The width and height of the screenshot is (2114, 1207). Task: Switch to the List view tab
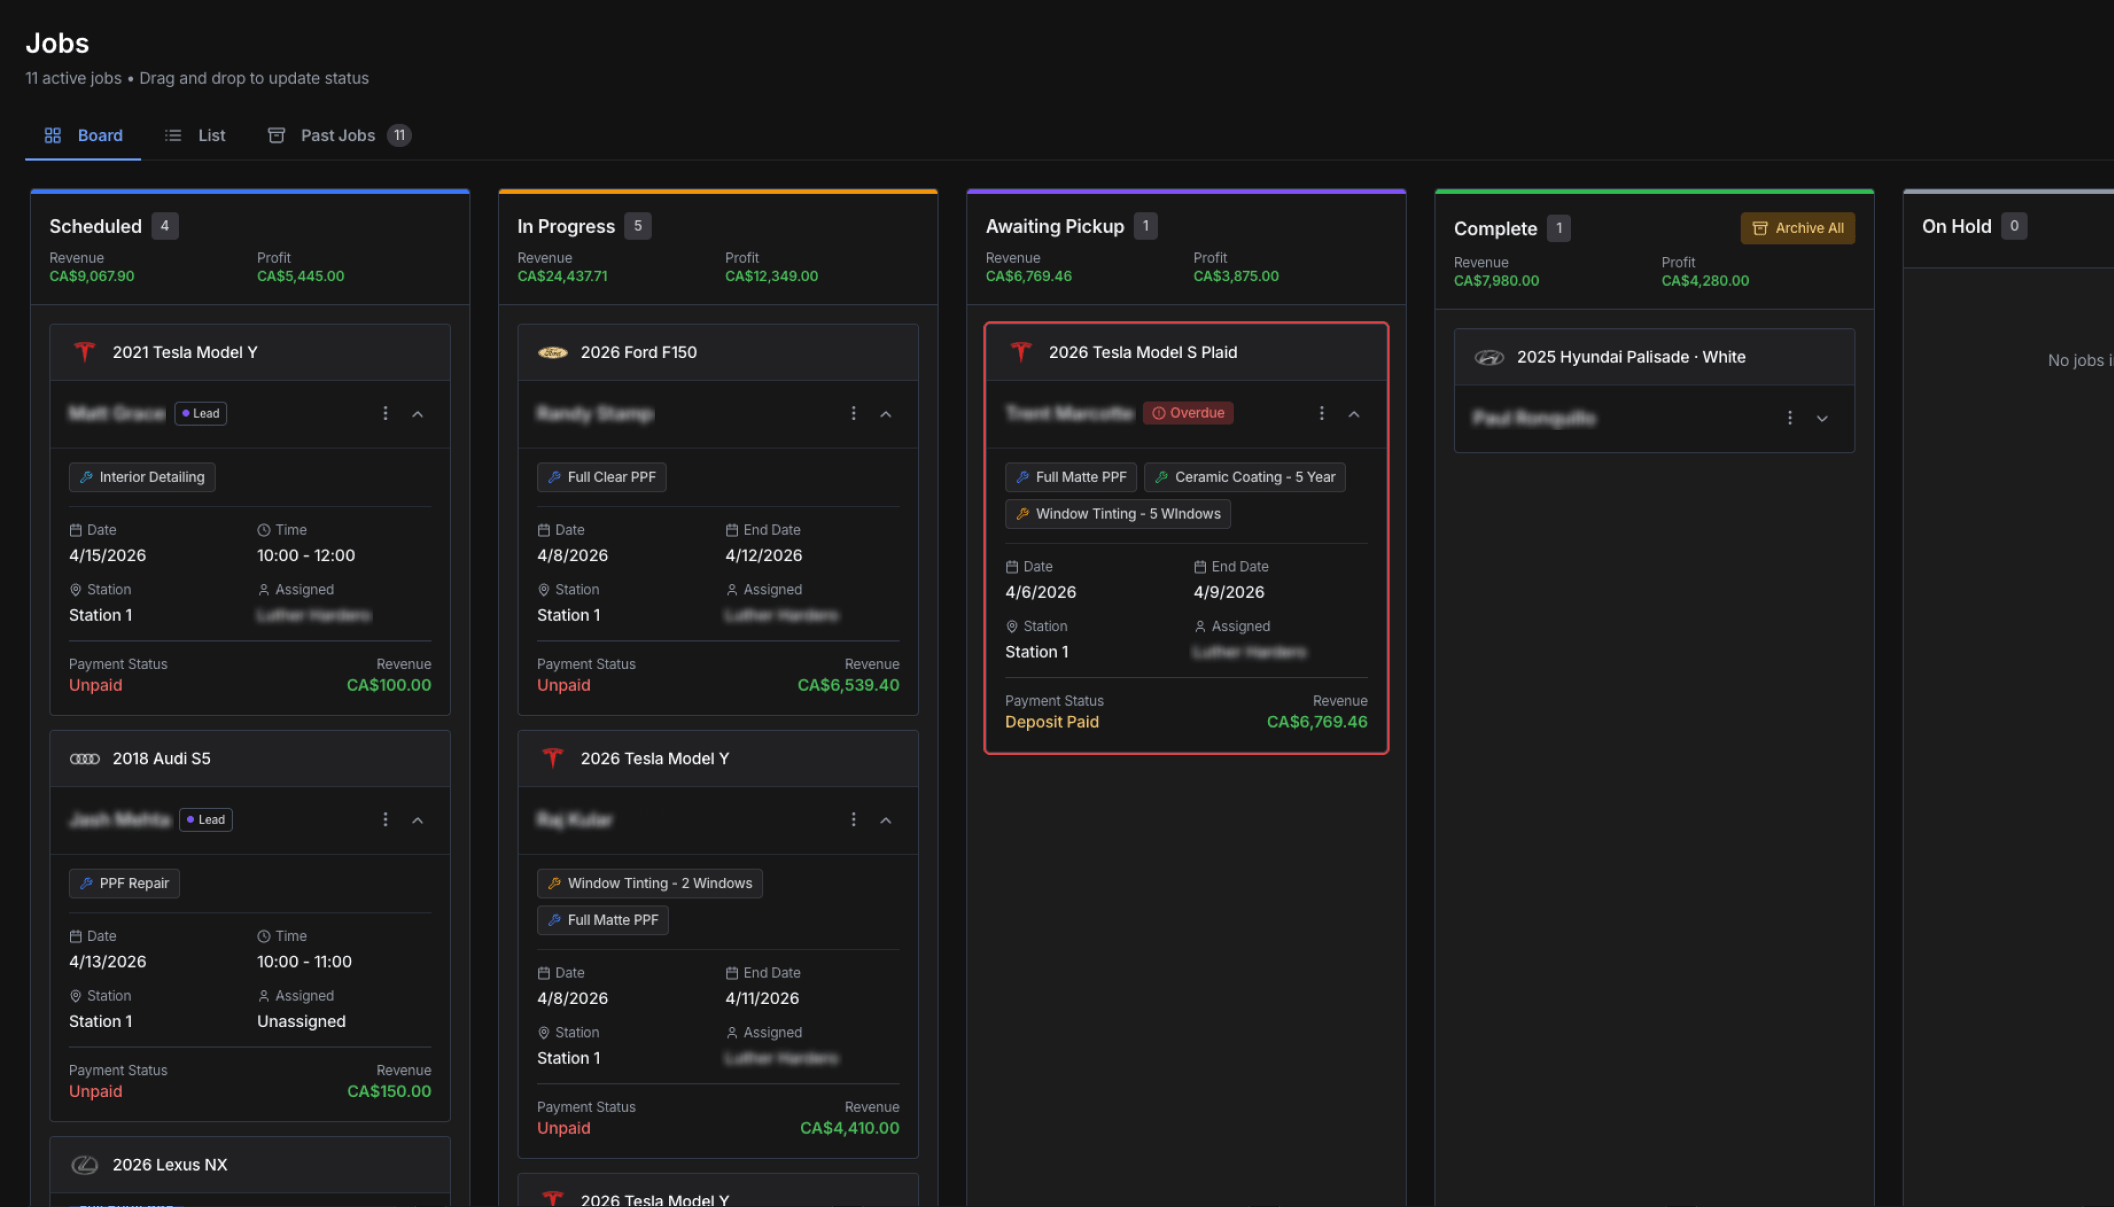pyautogui.click(x=196, y=135)
